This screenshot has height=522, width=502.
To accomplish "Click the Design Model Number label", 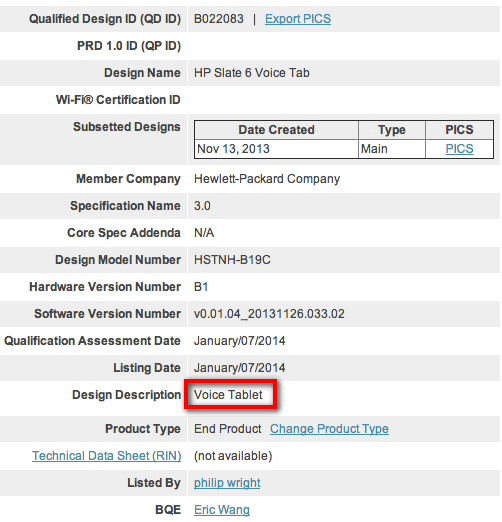I will click(118, 260).
